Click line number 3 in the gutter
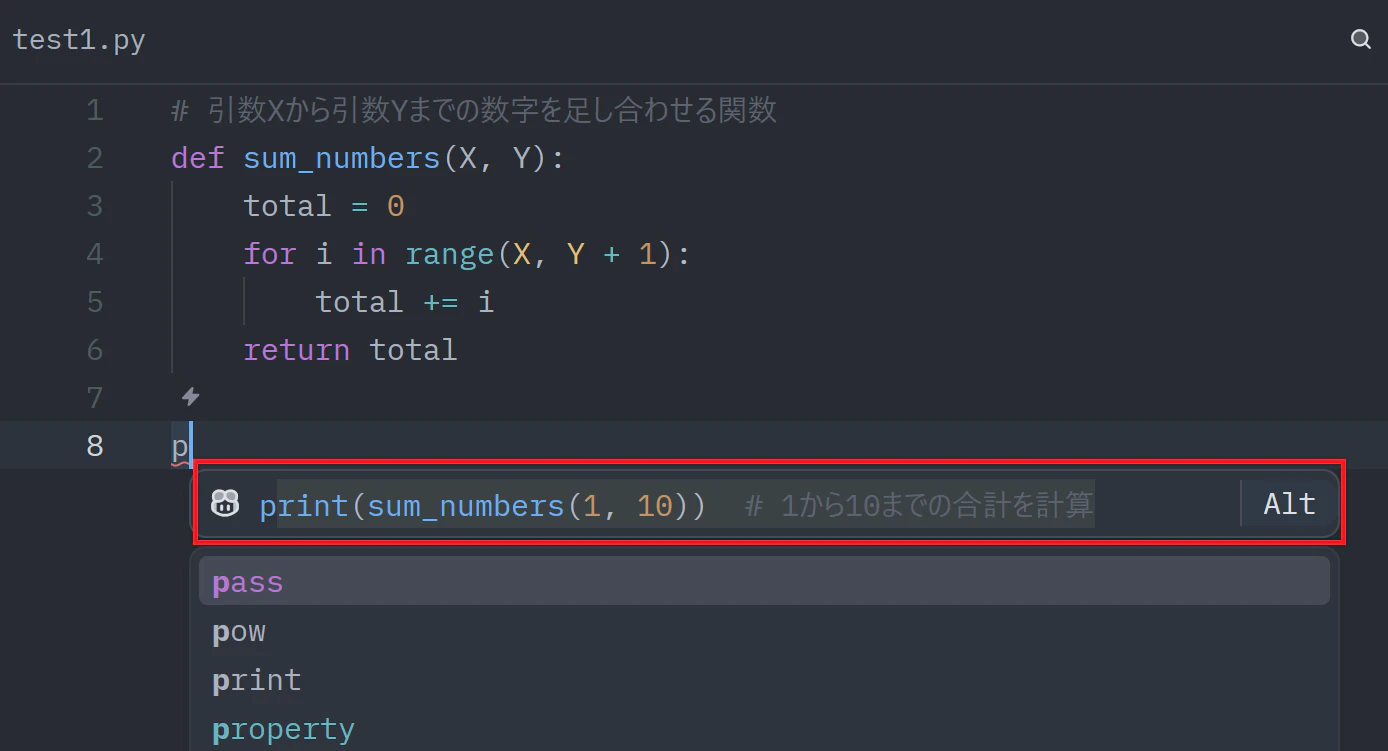This screenshot has width=1388, height=751. coord(95,206)
